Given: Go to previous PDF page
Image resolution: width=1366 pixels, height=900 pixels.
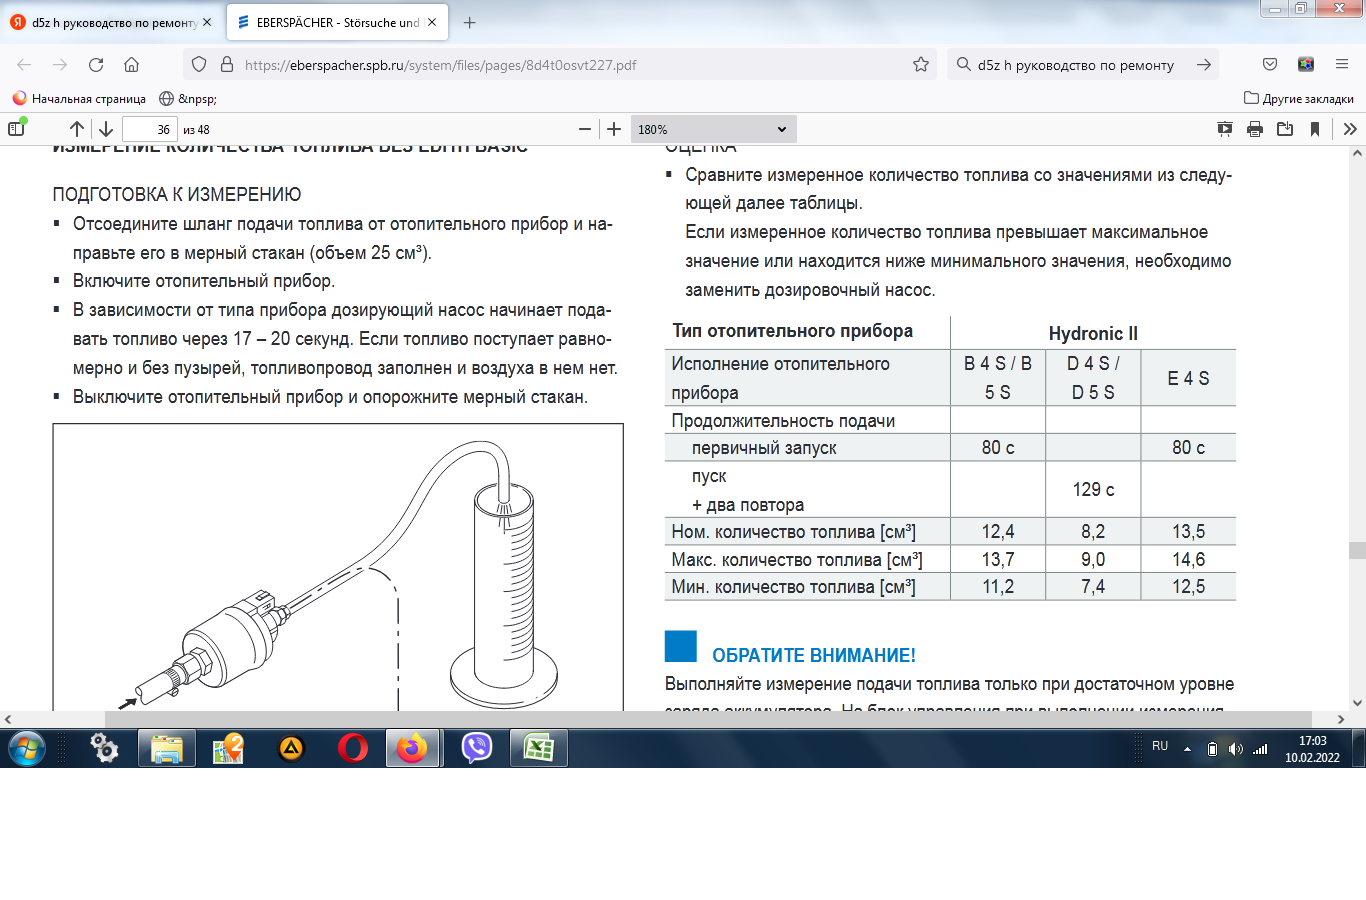Looking at the screenshot, I should pyautogui.click(x=77, y=129).
